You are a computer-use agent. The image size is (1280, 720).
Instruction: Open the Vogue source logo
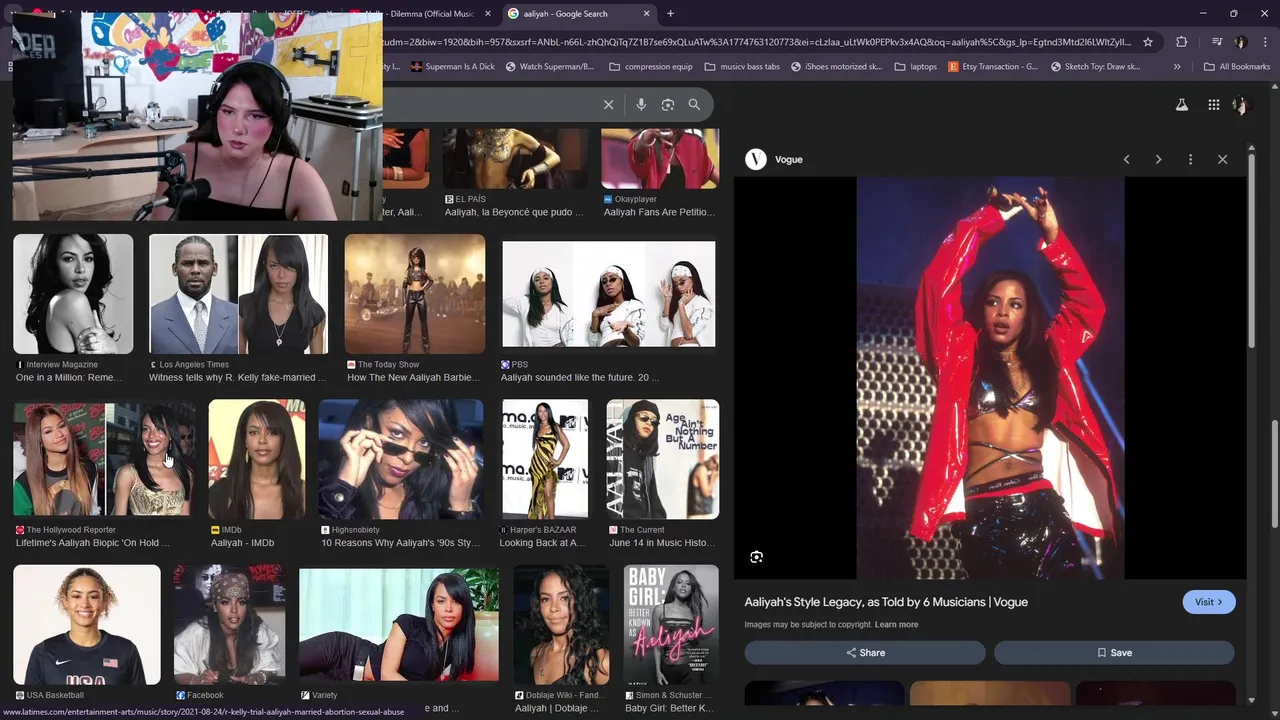[x=756, y=160]
